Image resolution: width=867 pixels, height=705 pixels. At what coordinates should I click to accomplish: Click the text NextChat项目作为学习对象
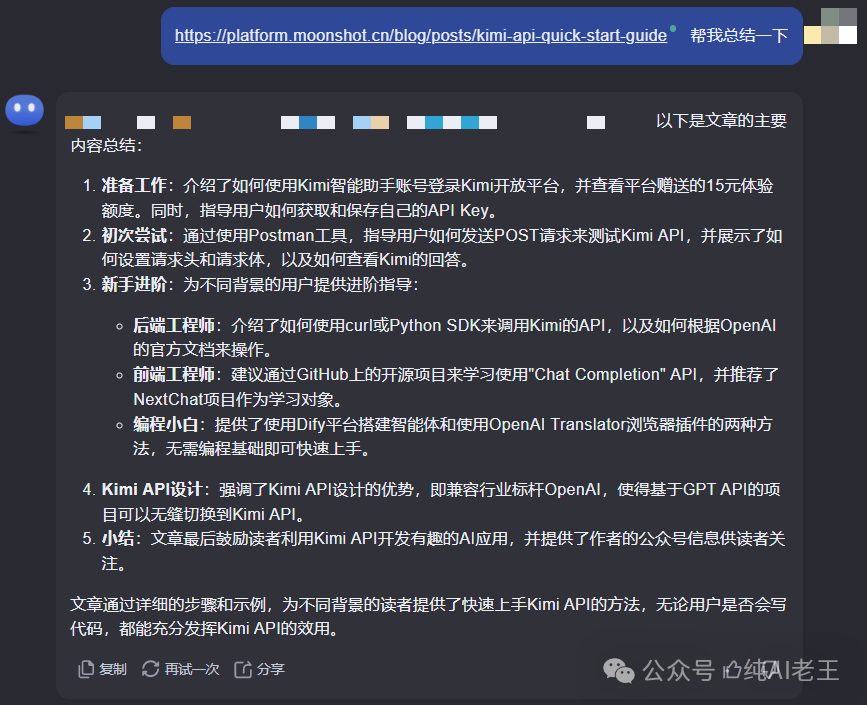[x=233, y=400]
